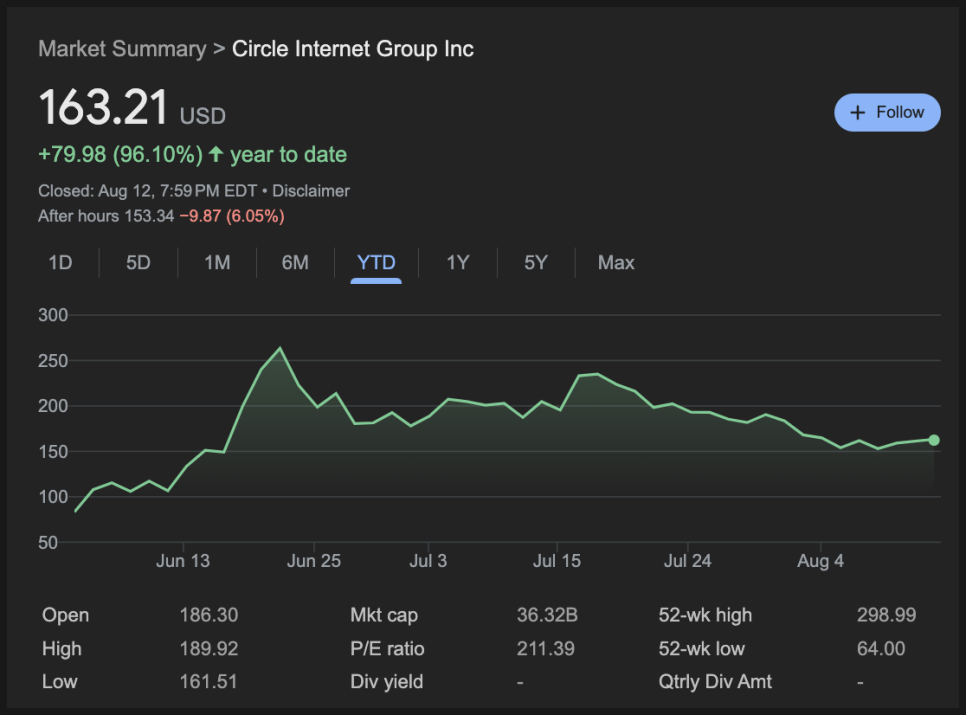The width and height of the screenshot is (966, 715).
Task: Click the Circle Internet Group Inc title
Action: [x=352, y=49]
